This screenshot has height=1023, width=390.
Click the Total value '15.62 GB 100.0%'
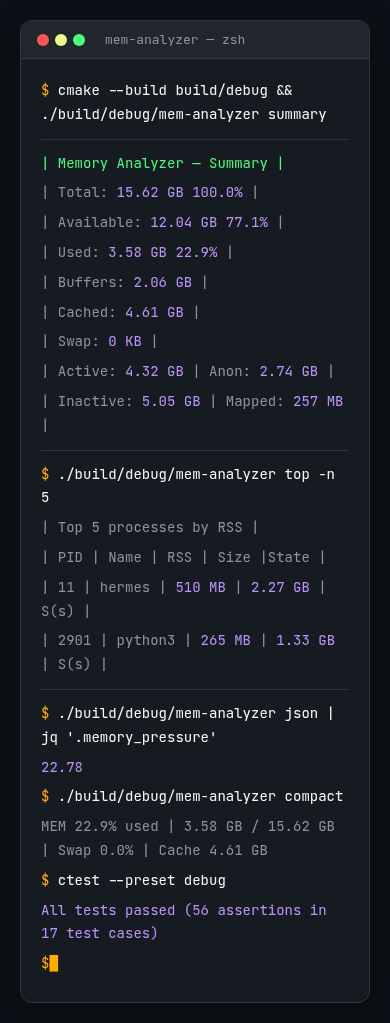[179, 192]
